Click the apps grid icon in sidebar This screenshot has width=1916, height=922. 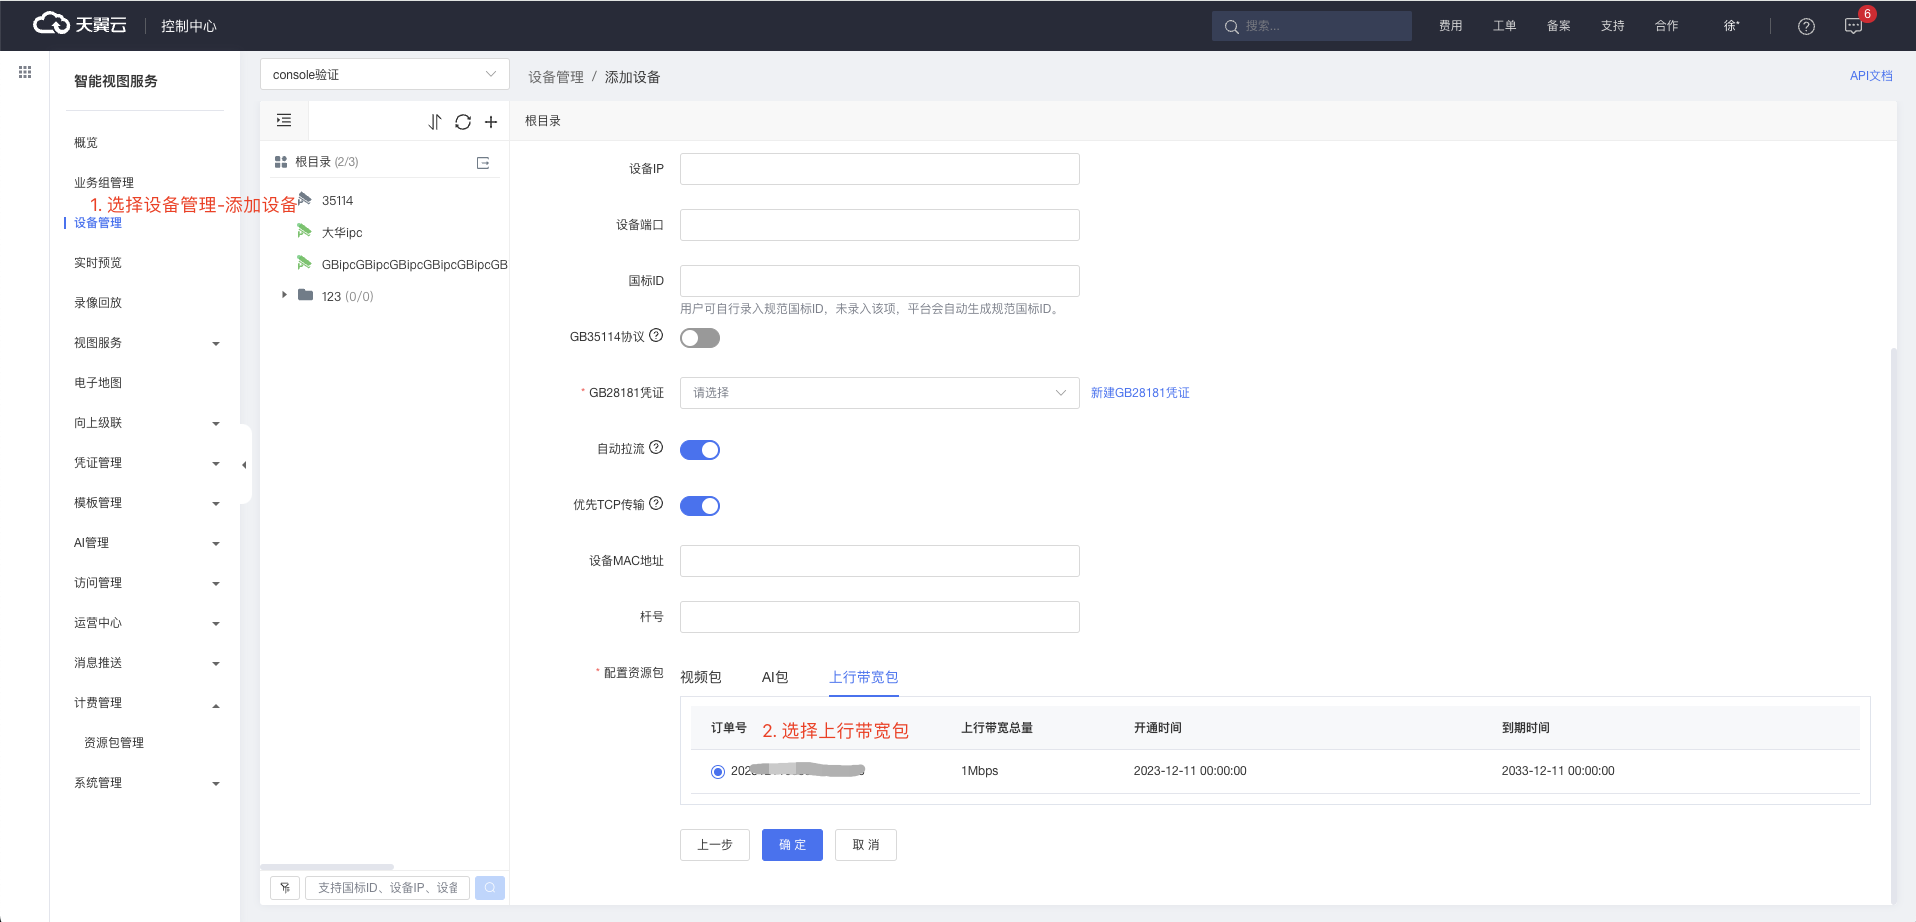pyautogui.click(x=25, y=72)
